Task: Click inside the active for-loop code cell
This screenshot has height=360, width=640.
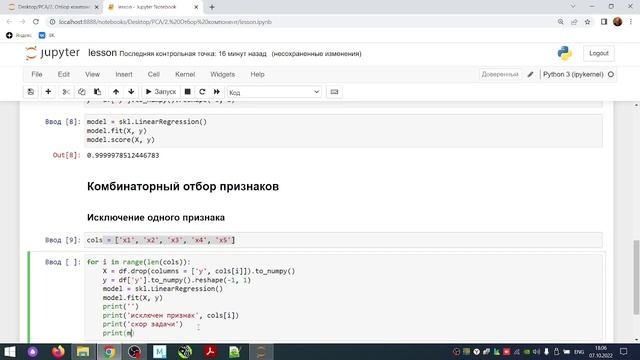Action: pyautogui.click(x=343, y=298)
